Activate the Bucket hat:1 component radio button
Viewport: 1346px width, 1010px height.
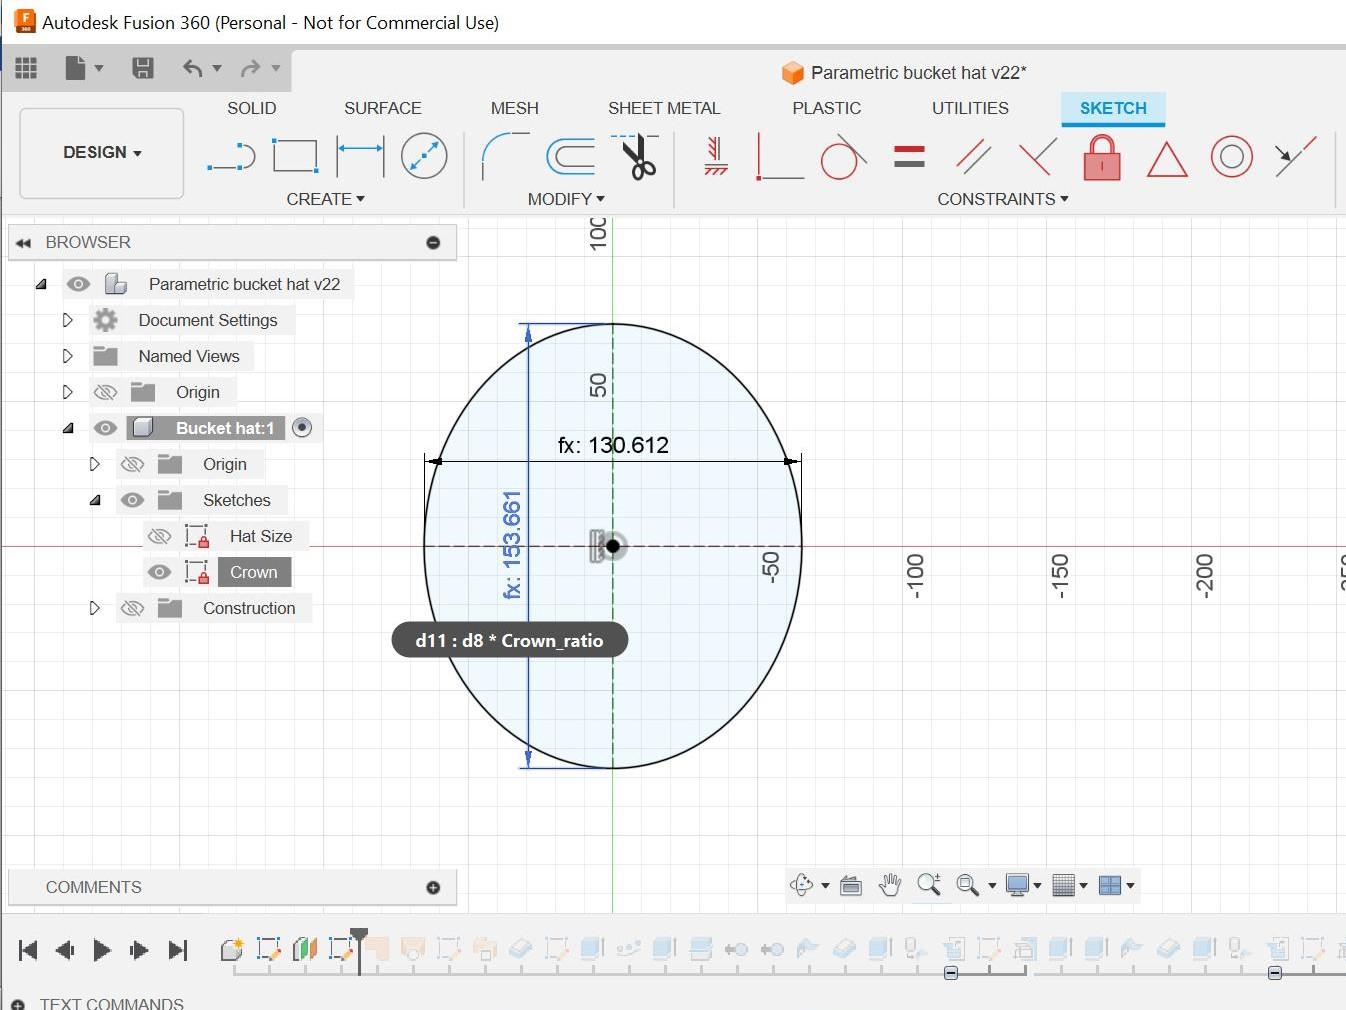click(x=302, y=428)
